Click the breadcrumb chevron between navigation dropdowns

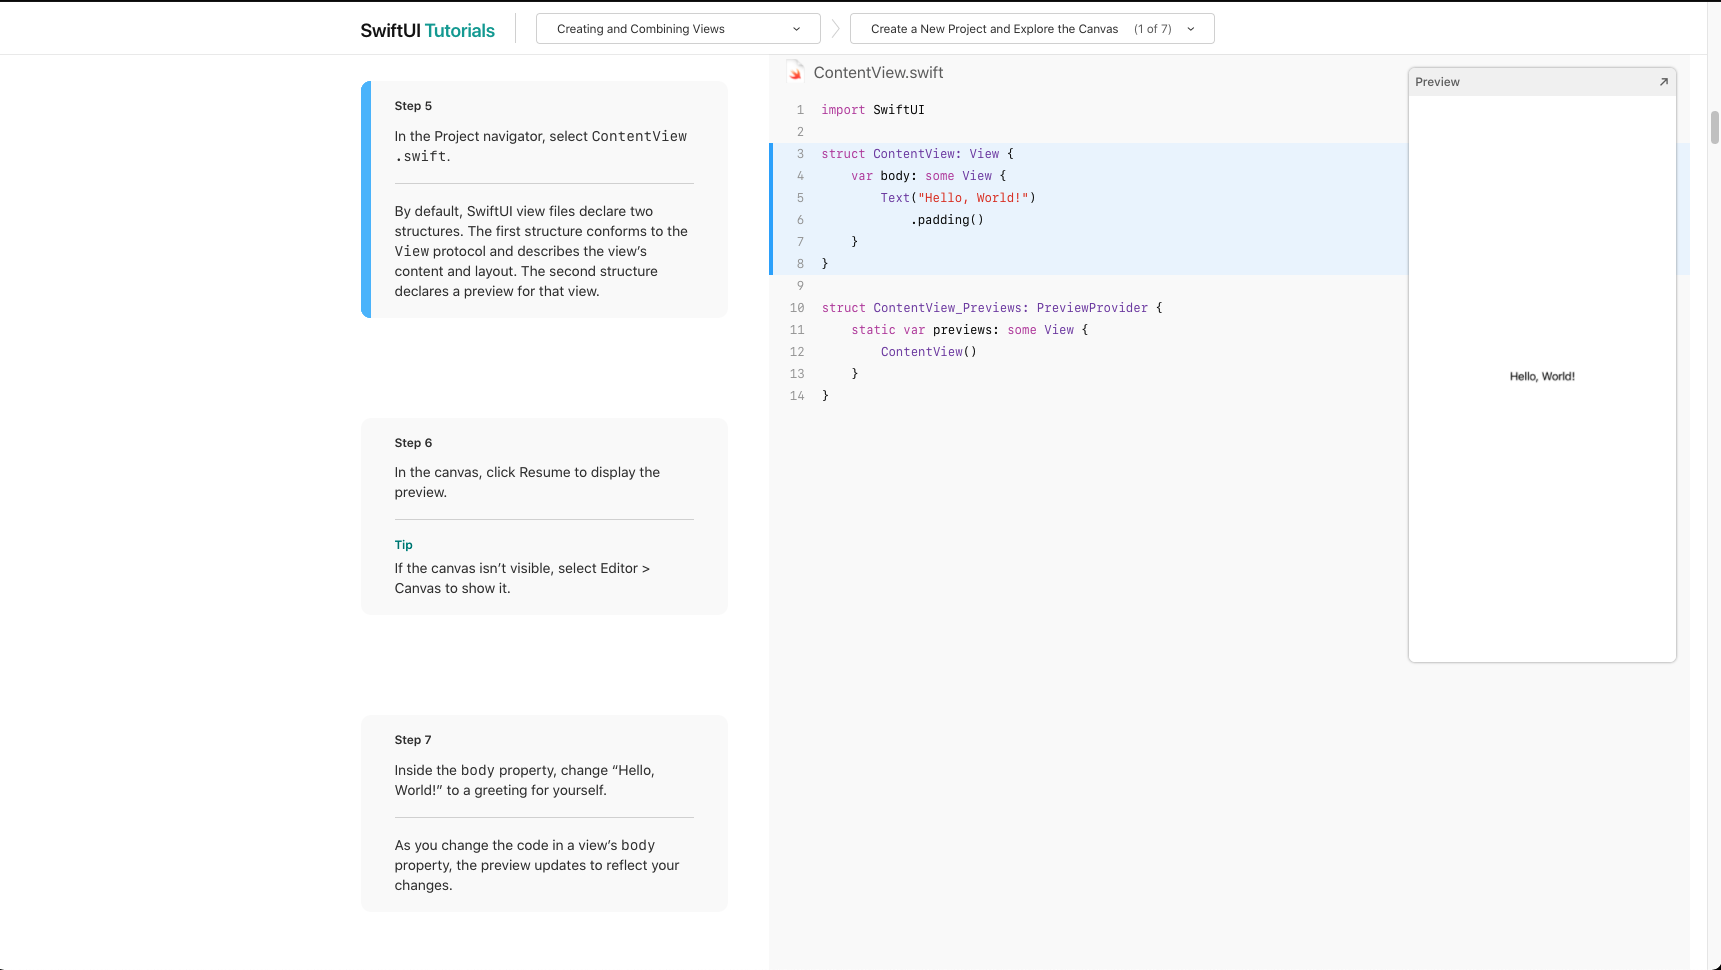[x=835, y=29]
